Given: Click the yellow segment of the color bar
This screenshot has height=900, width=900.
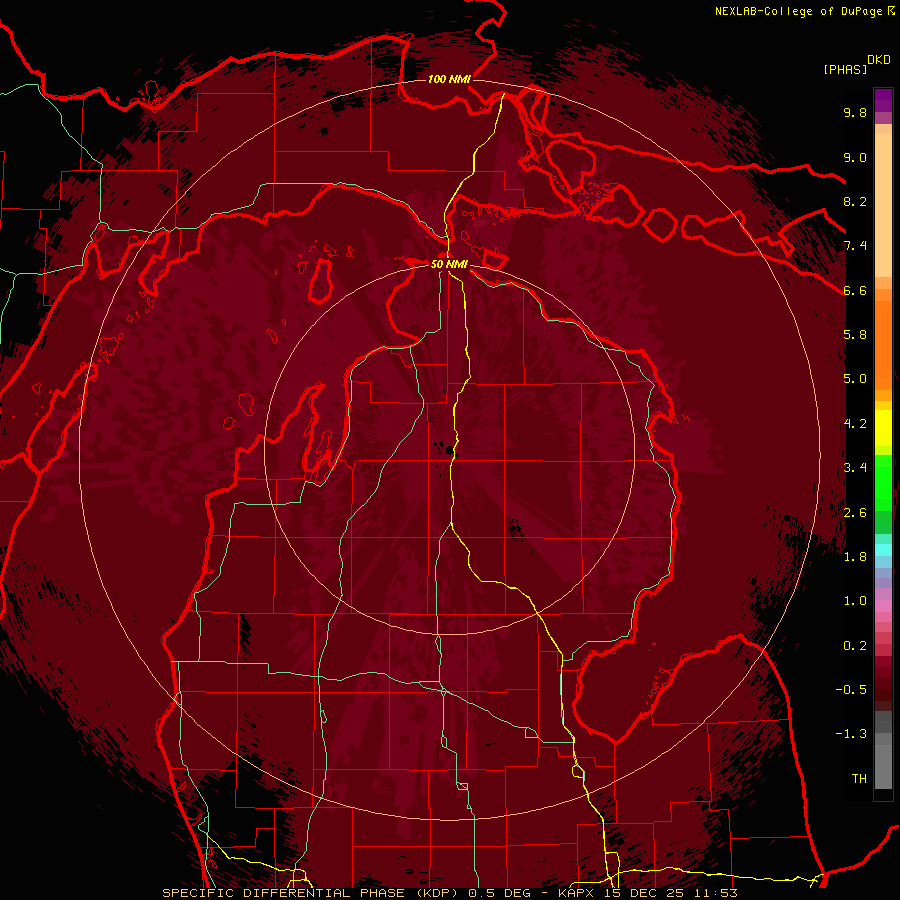Looking at the screenshot, I should point(883,428).
